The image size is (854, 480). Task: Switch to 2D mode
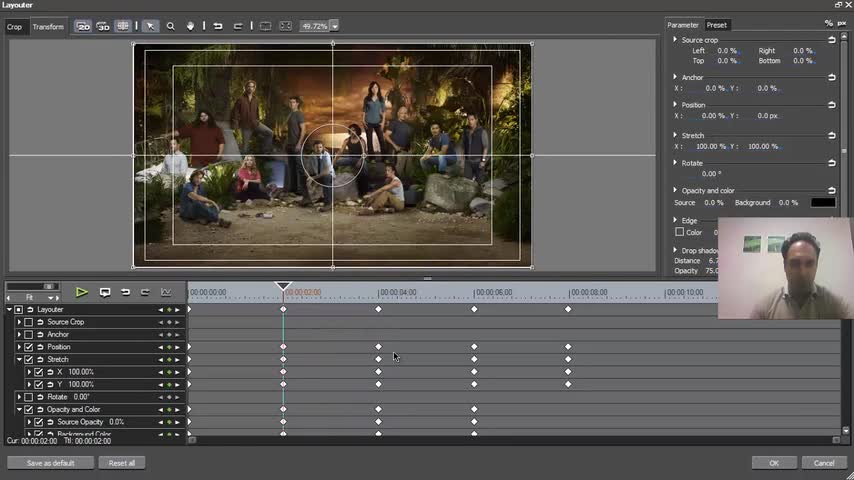point(83,26)
